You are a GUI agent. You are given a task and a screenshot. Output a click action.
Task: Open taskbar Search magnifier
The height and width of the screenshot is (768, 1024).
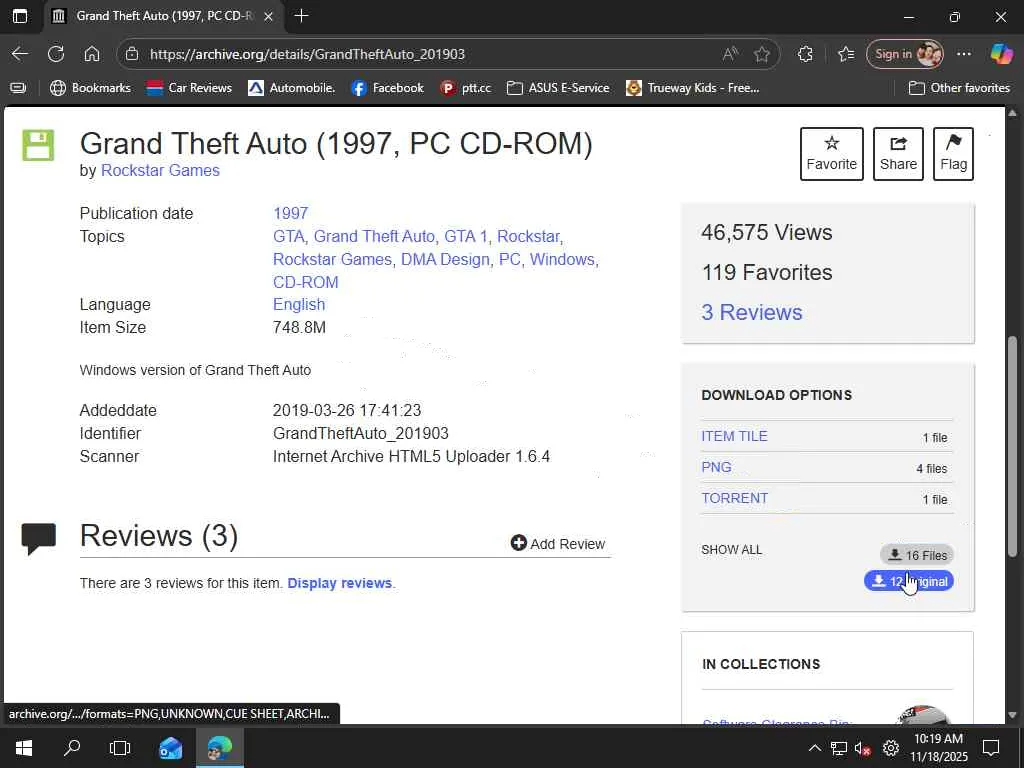tap(72, 748)
